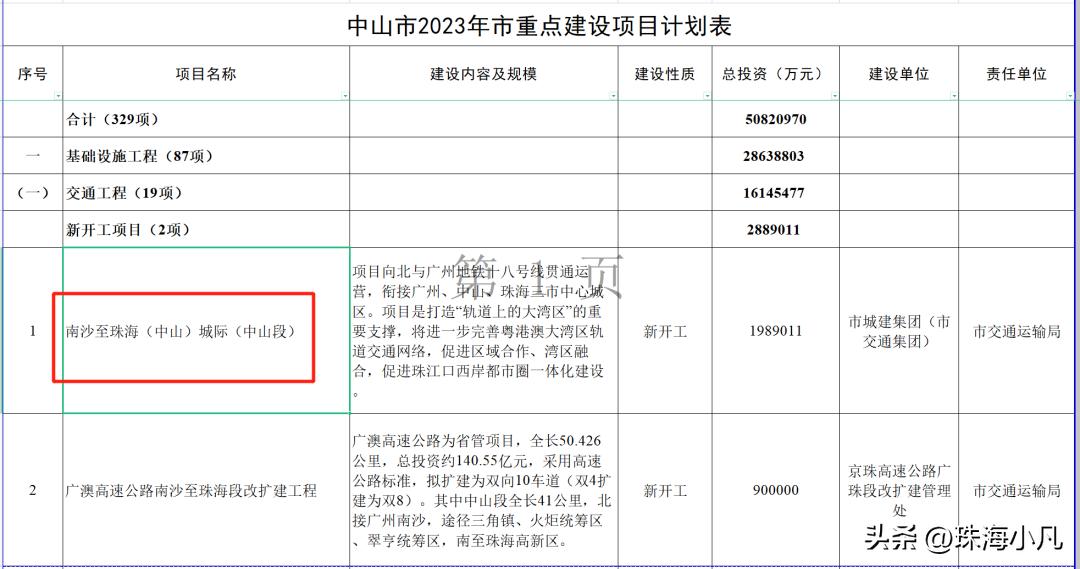Select the serial number 1 cell
The image size is (1080, 569).
[x=32, y=331]
